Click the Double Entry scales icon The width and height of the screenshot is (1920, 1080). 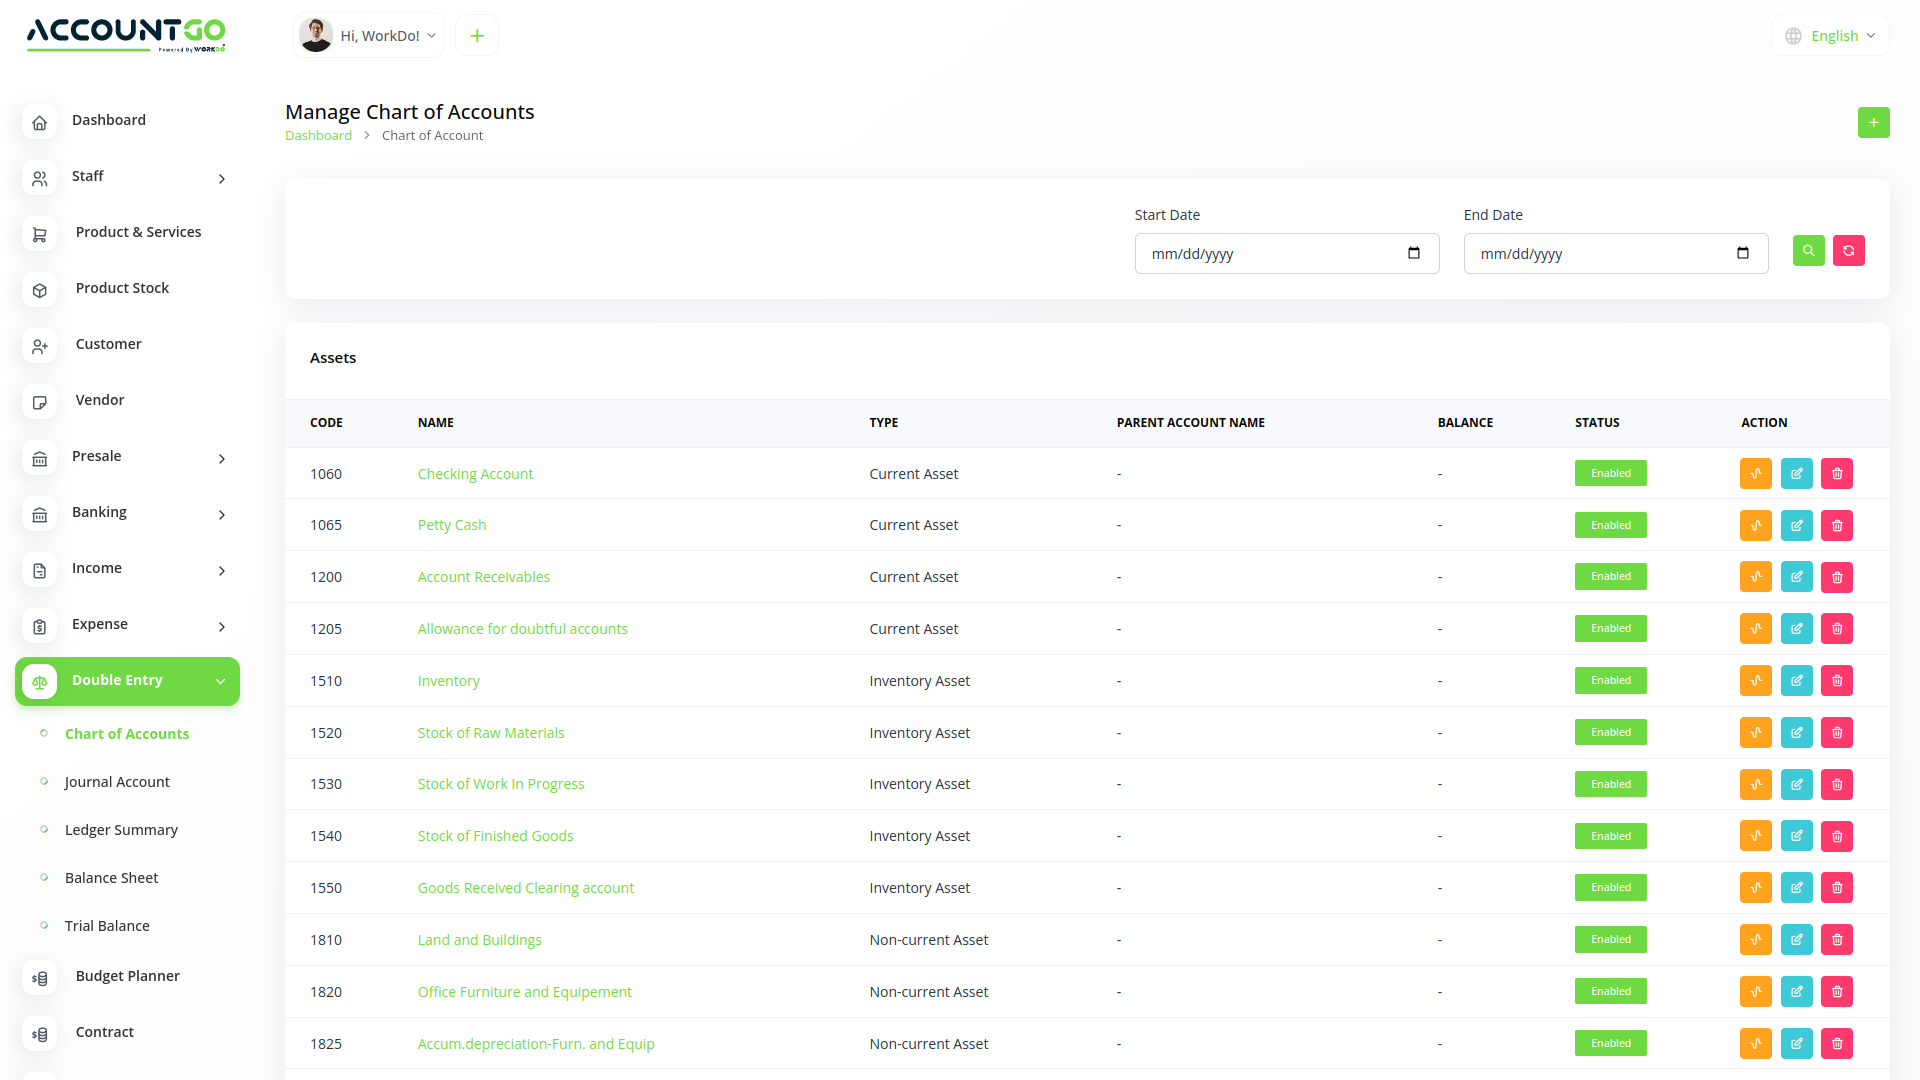pos(39,681)
